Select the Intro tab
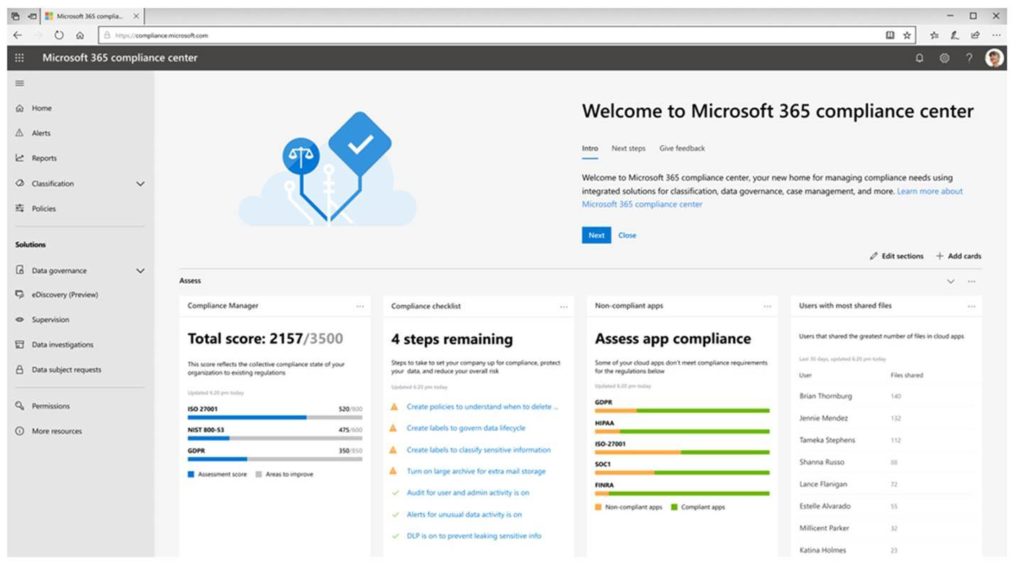This screenshot has height=574, width=1024. coord(590,149)
